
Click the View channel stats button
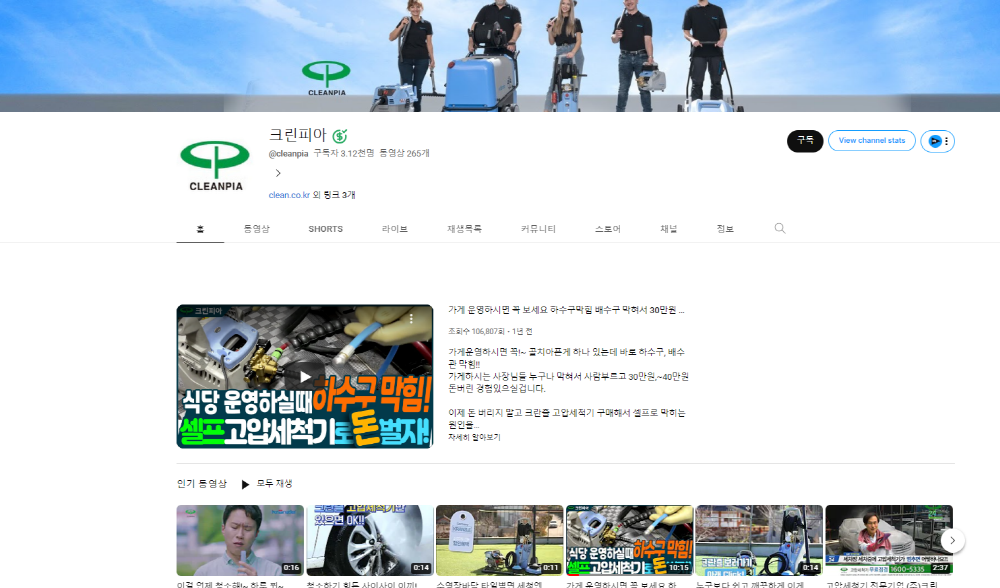pyautogui.click(x=872, y=141)
